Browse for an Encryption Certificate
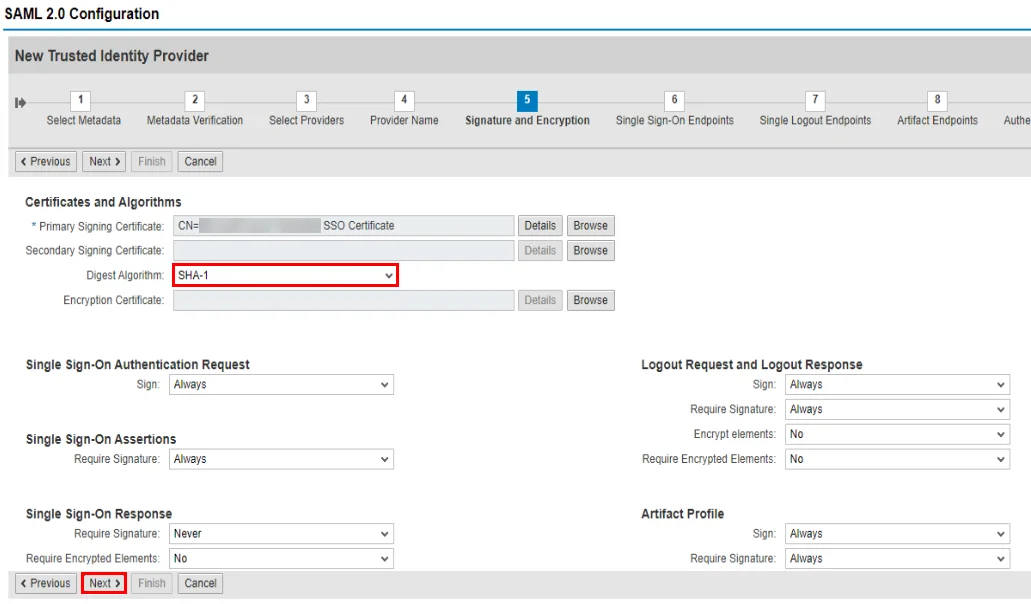The height and width of the screenshot is (604, 1031). [x=590, y=300]
